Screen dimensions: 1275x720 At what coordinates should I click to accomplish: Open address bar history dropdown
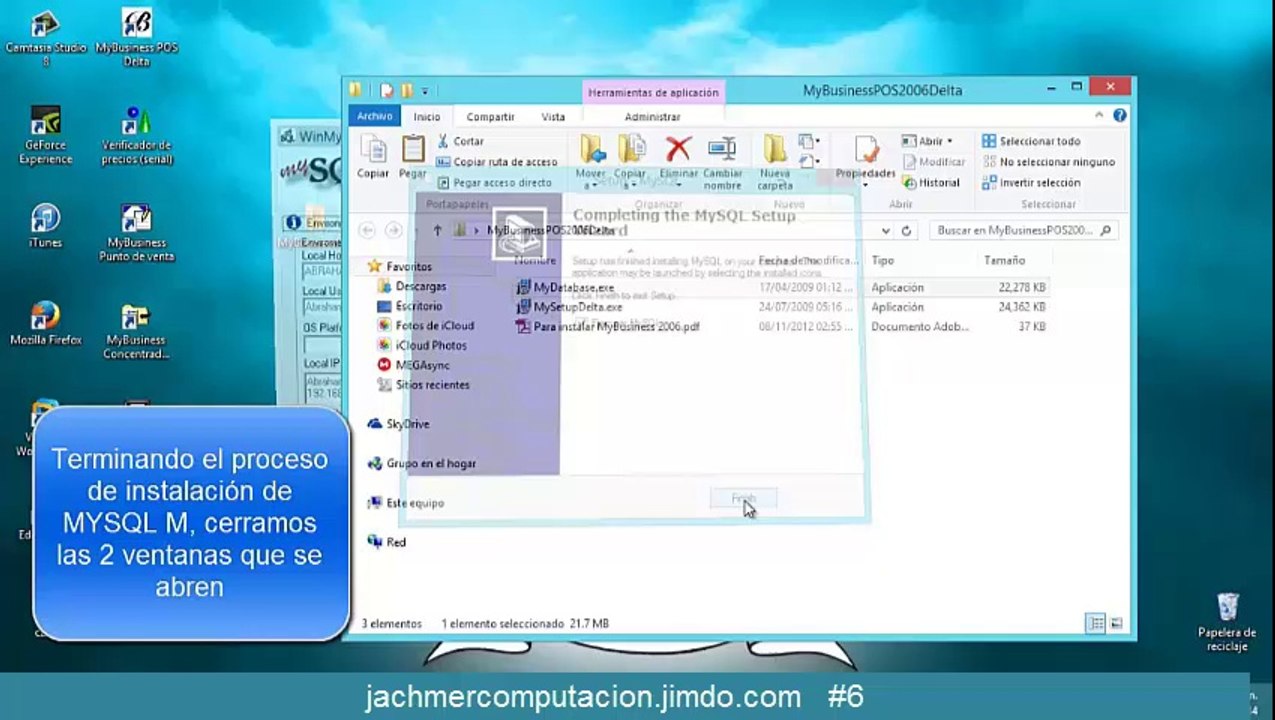(x=887, y=230)
